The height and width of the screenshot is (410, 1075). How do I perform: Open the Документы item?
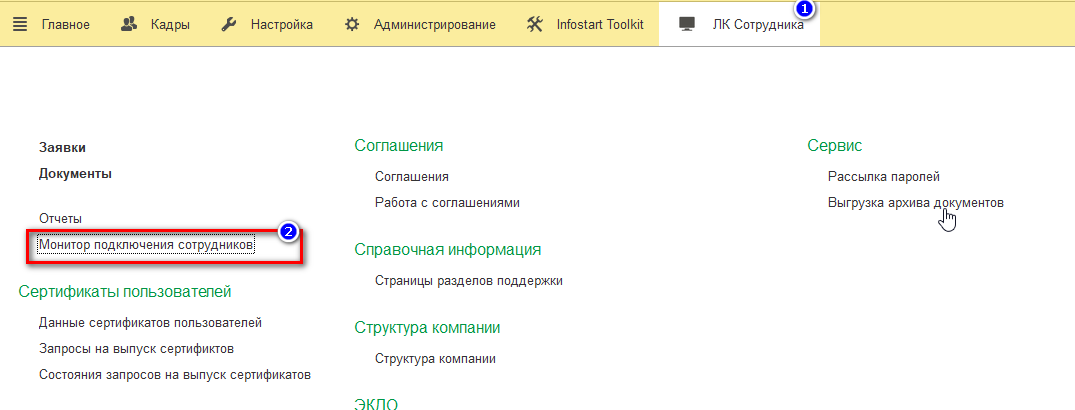tap(75, 173)
